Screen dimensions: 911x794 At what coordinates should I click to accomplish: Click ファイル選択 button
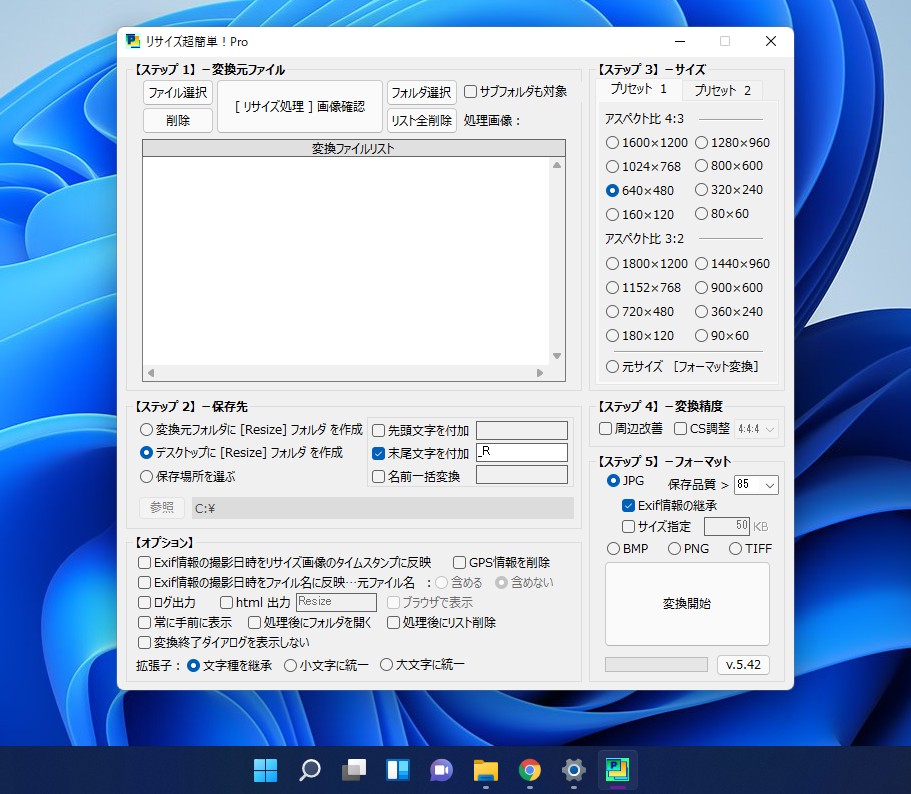click(x=178, y=92)
